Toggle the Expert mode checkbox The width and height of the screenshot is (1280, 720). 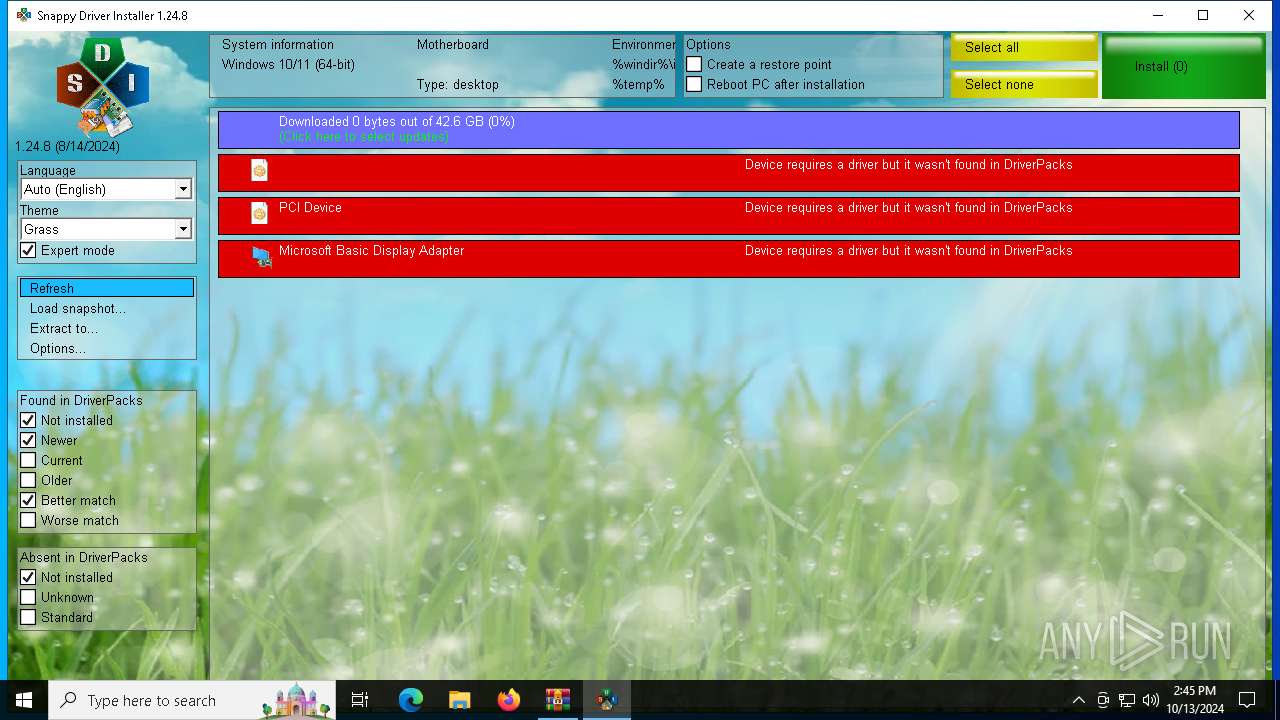(28, 250)
